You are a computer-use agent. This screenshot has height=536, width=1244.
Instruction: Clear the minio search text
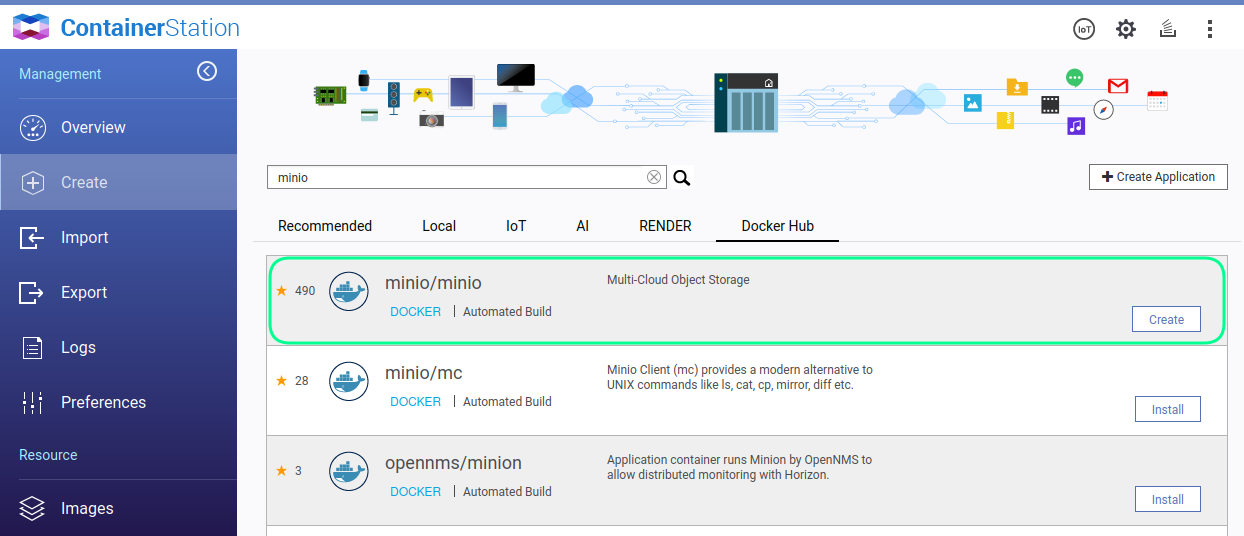(654, 177)
